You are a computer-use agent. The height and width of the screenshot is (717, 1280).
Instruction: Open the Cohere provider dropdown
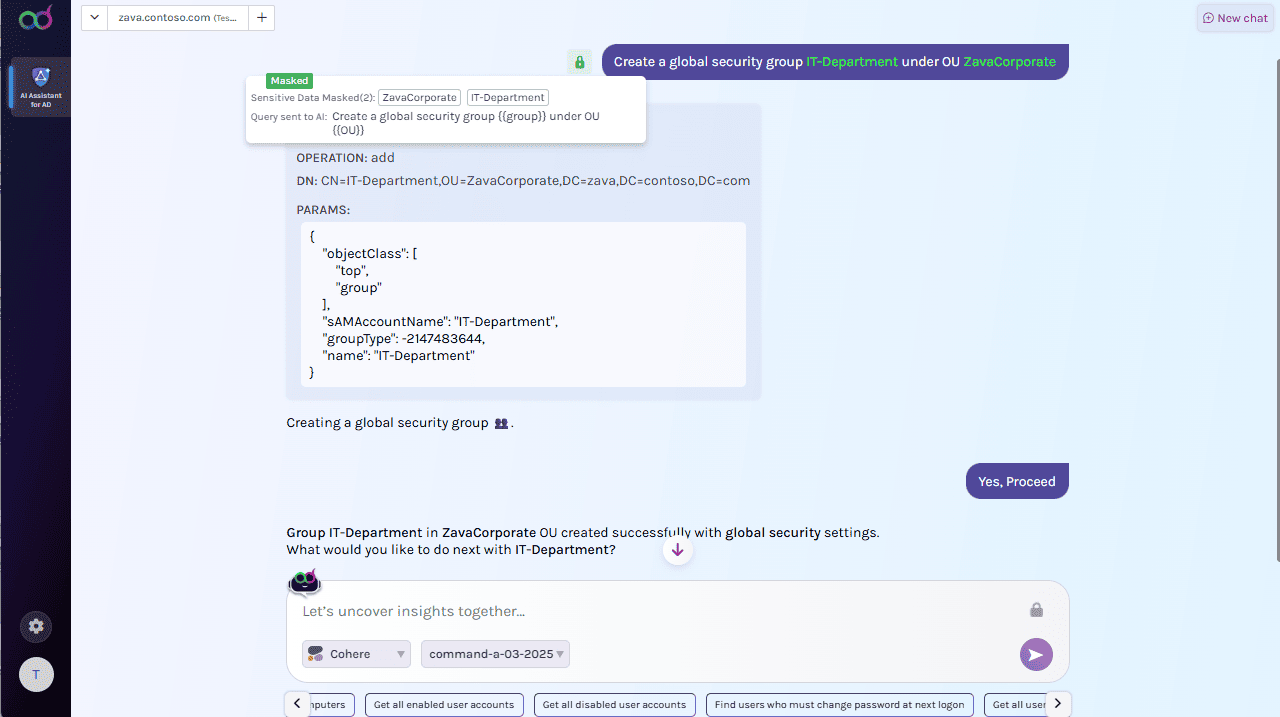tap(356, 654)
